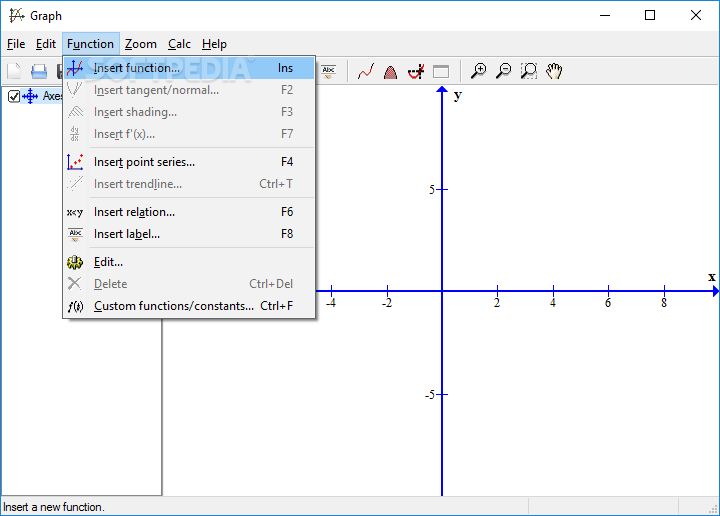
Task: Click the blank window toolbar icon
Action: tap(441, 71)
